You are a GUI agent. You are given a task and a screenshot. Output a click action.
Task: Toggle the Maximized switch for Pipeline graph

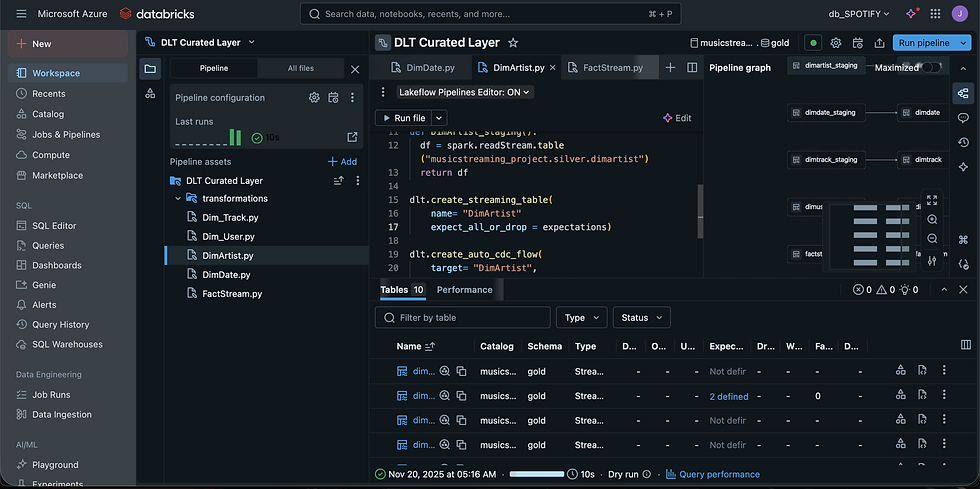(931, 68)
